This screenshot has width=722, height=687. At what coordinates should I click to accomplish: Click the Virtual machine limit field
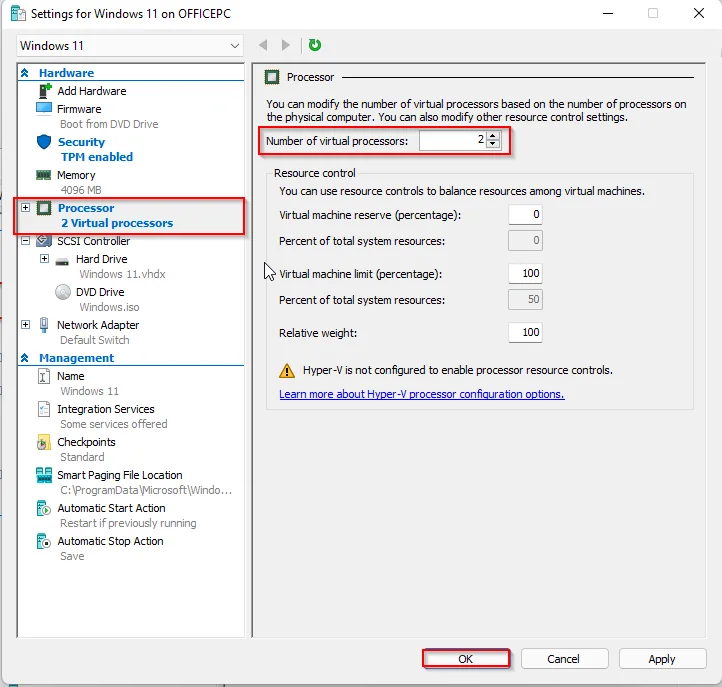(x=525, y=274)
